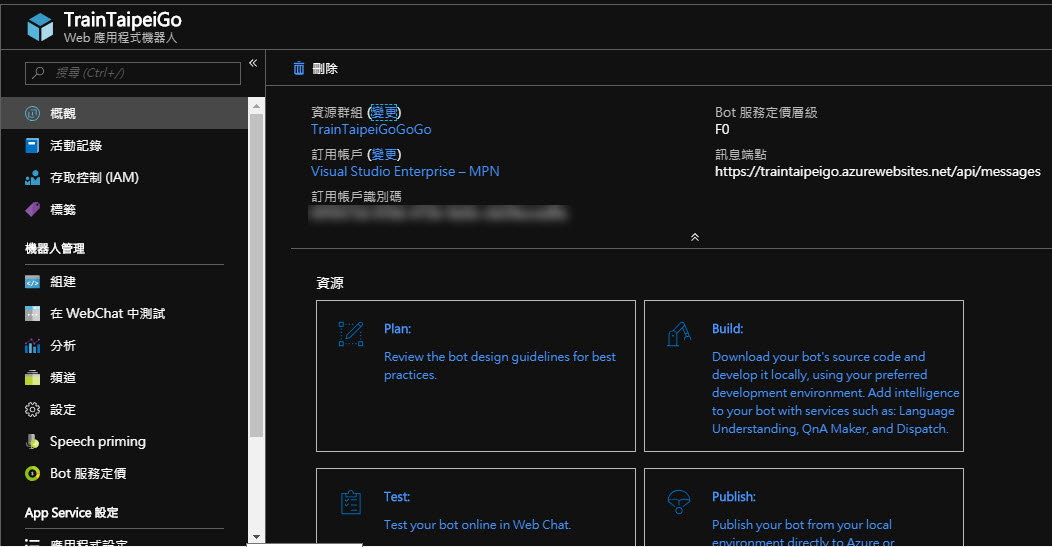
Task: Click the TrainTaipeiGo title text
Action: [123, 20]
